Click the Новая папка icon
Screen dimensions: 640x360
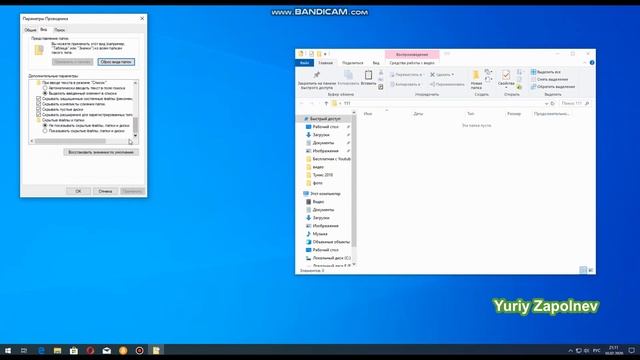click(x=476, y=75)
